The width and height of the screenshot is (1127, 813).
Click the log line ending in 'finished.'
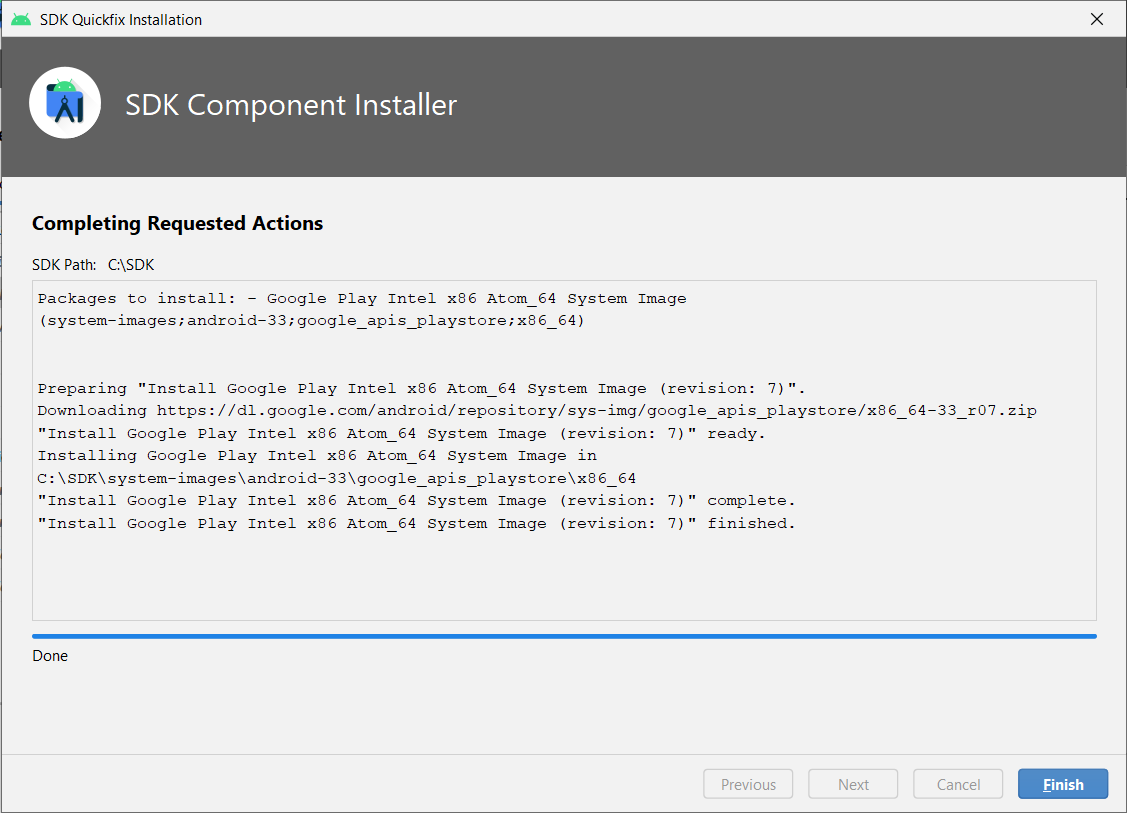pos(416,523)
